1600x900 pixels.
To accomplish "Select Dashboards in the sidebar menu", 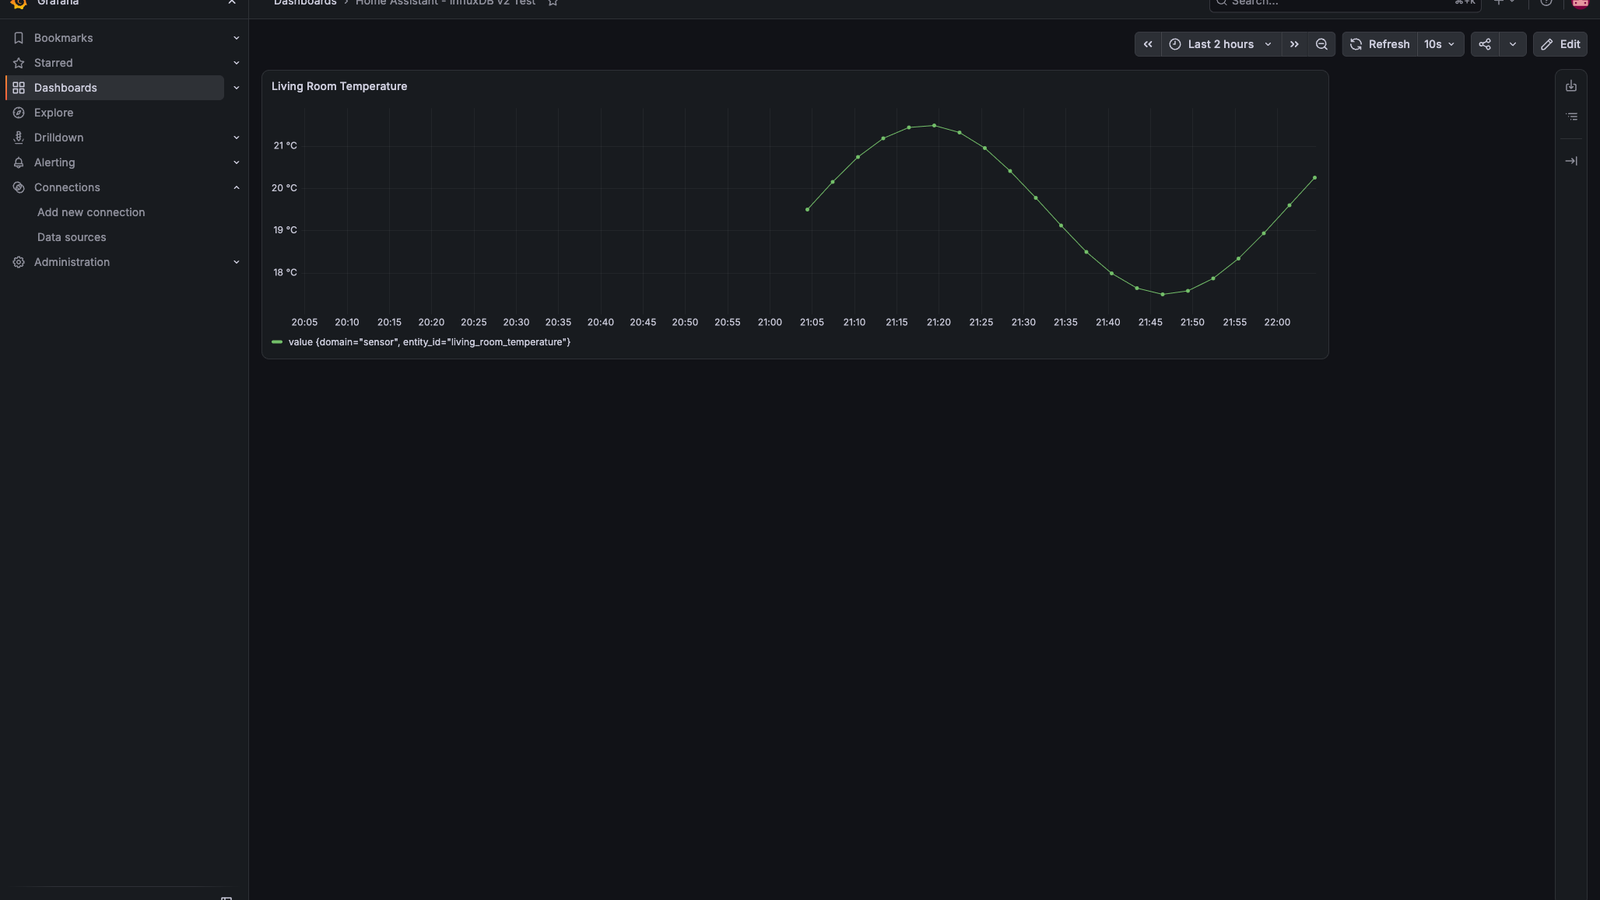I will 115,88.
